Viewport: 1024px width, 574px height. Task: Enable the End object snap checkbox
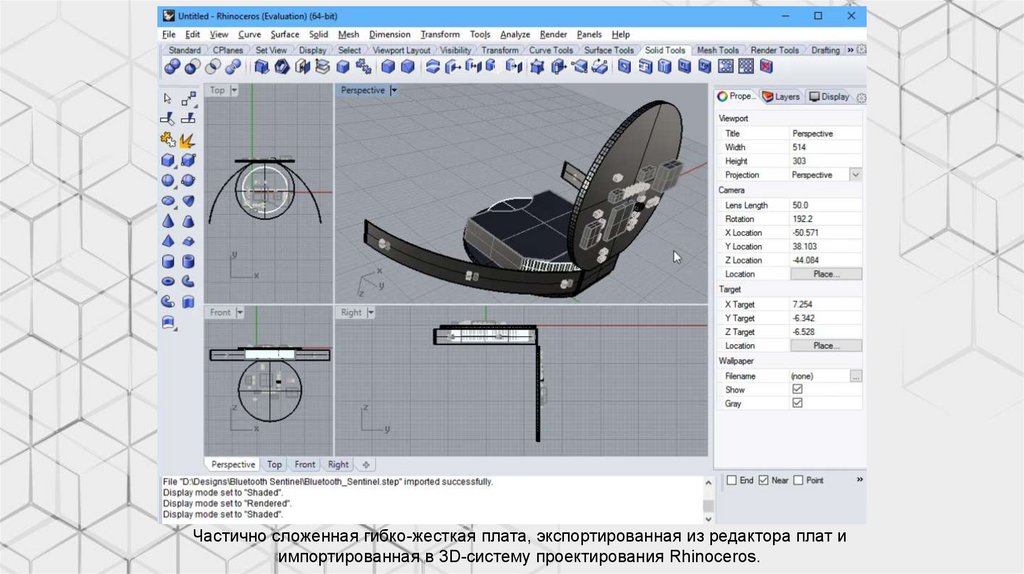pyautogui.click(x=731, y=480)
